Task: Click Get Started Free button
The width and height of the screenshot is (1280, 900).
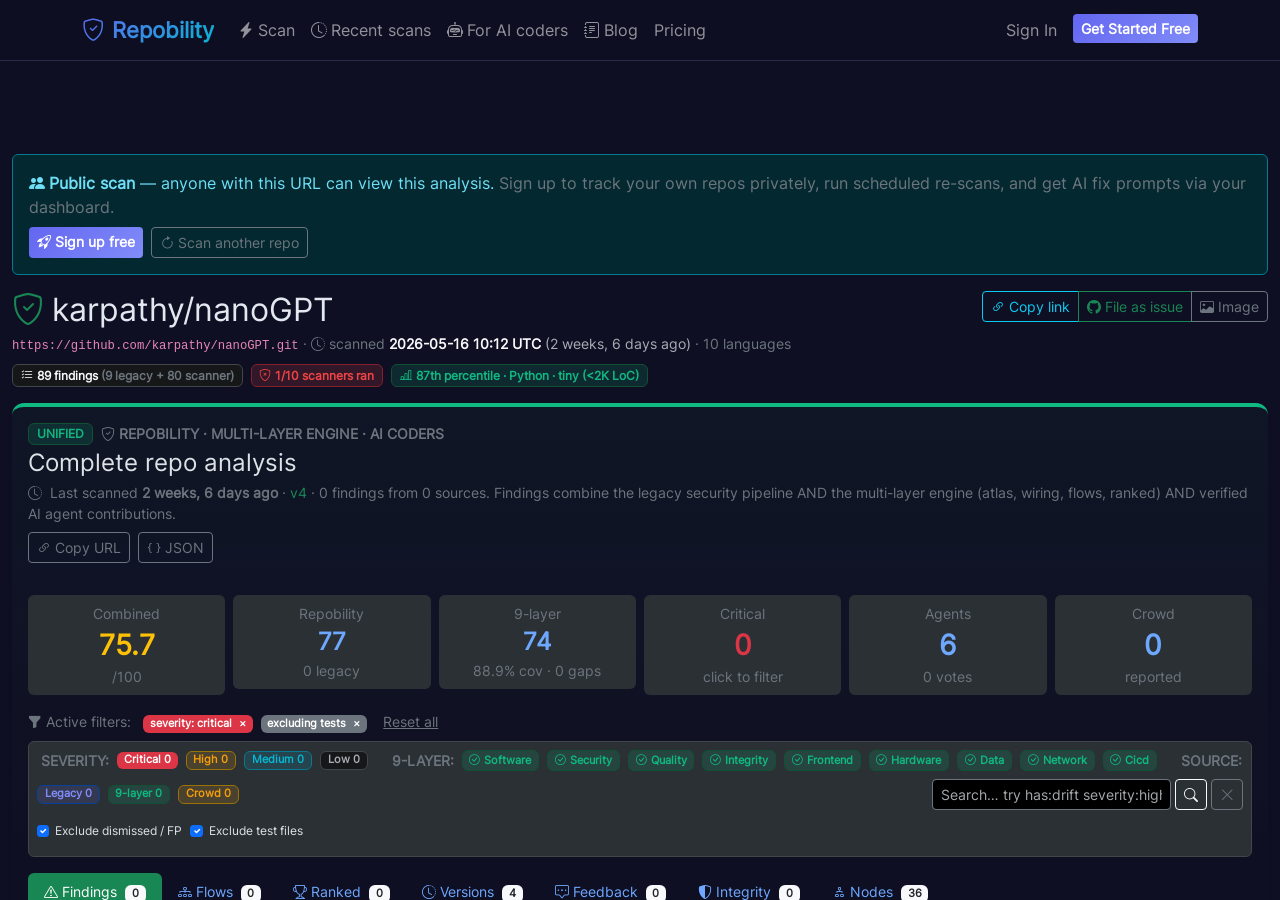Action: click(x=1135, y=29)
